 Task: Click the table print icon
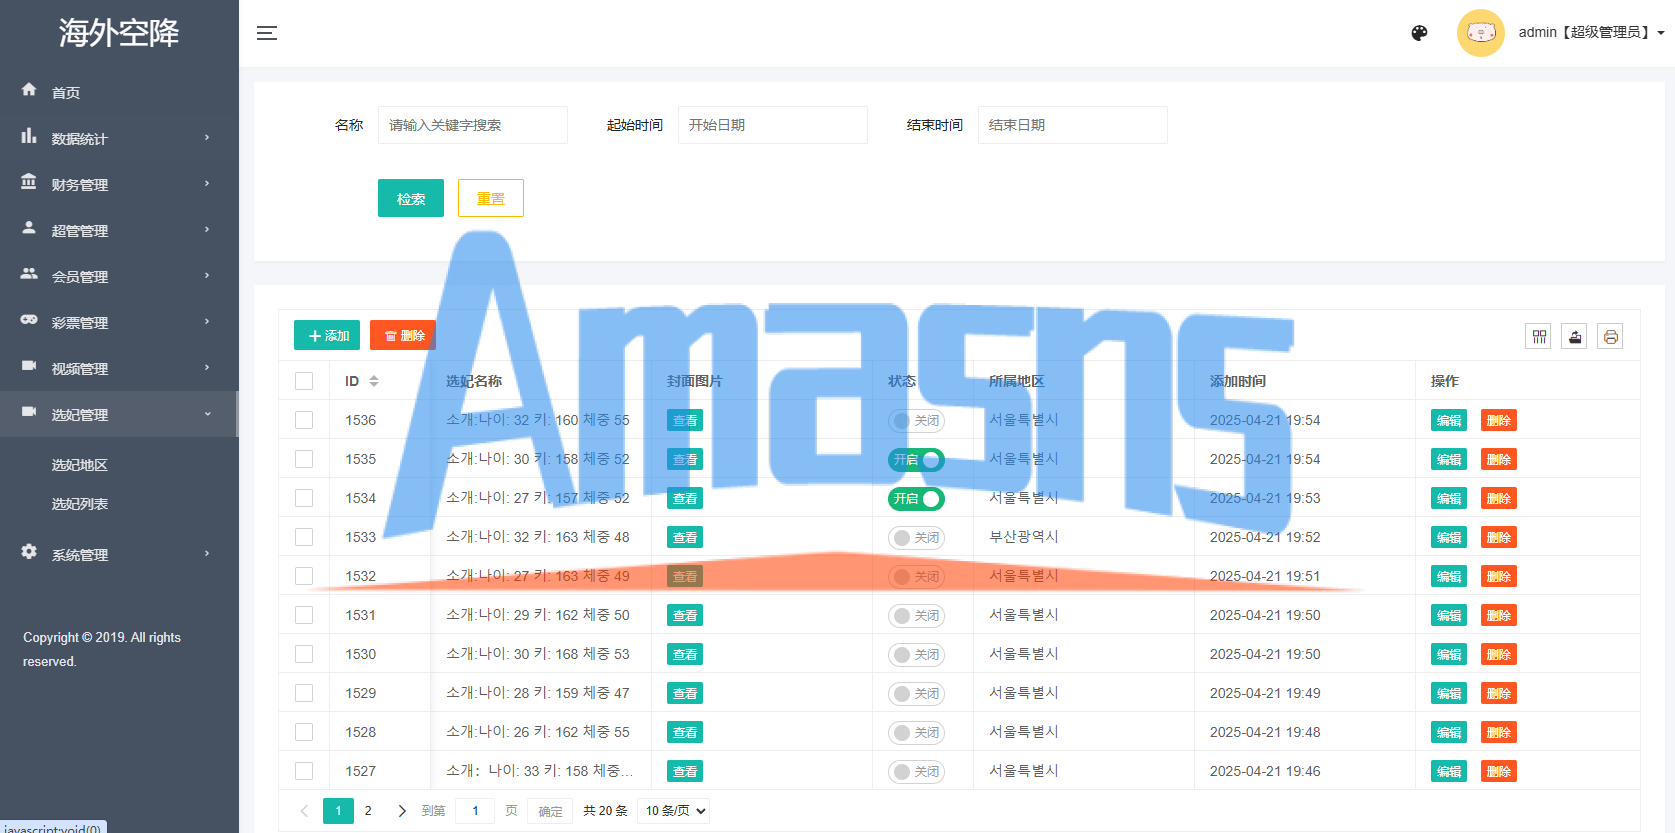point(1610,336)
